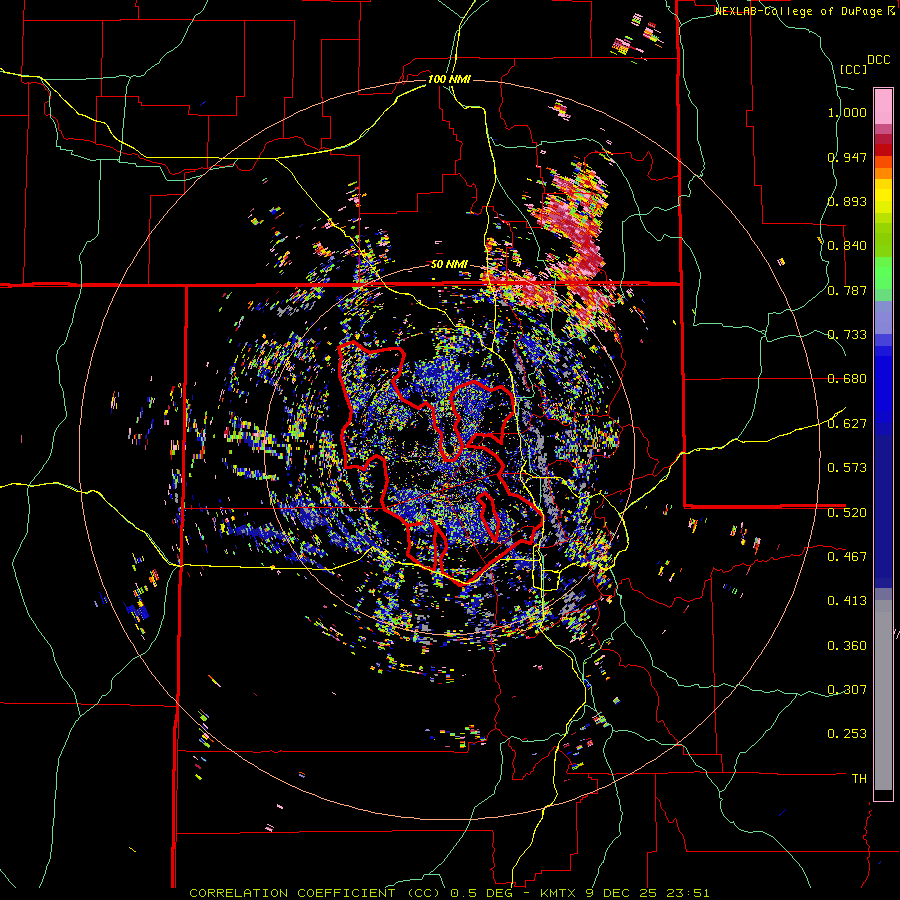Pick the orange color bar segment

[883, 173]
